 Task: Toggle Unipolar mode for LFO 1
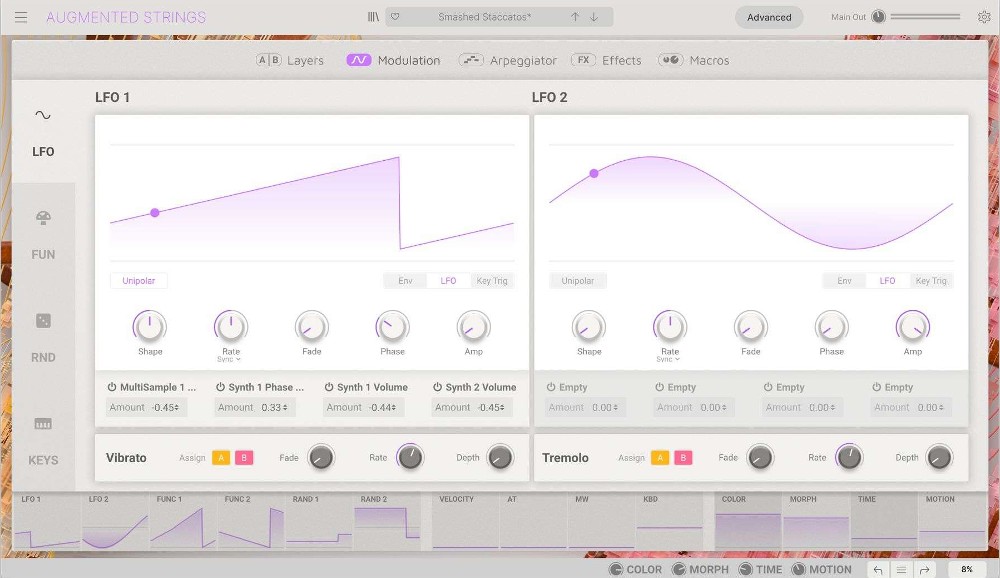138,281
